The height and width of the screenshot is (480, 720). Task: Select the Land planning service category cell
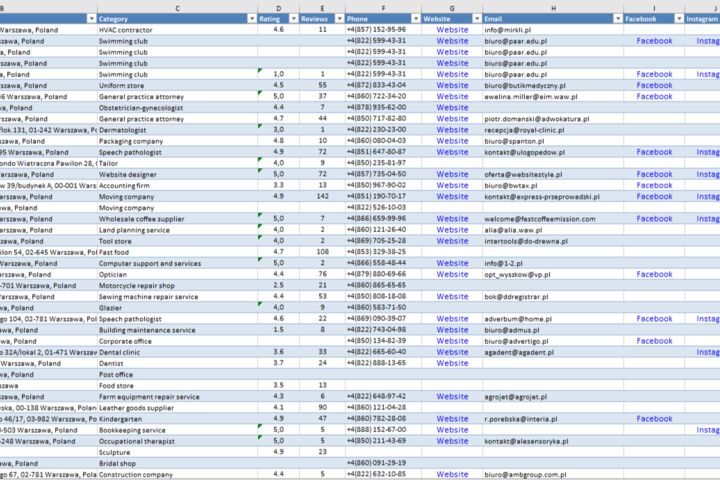[x=177, y=230]
